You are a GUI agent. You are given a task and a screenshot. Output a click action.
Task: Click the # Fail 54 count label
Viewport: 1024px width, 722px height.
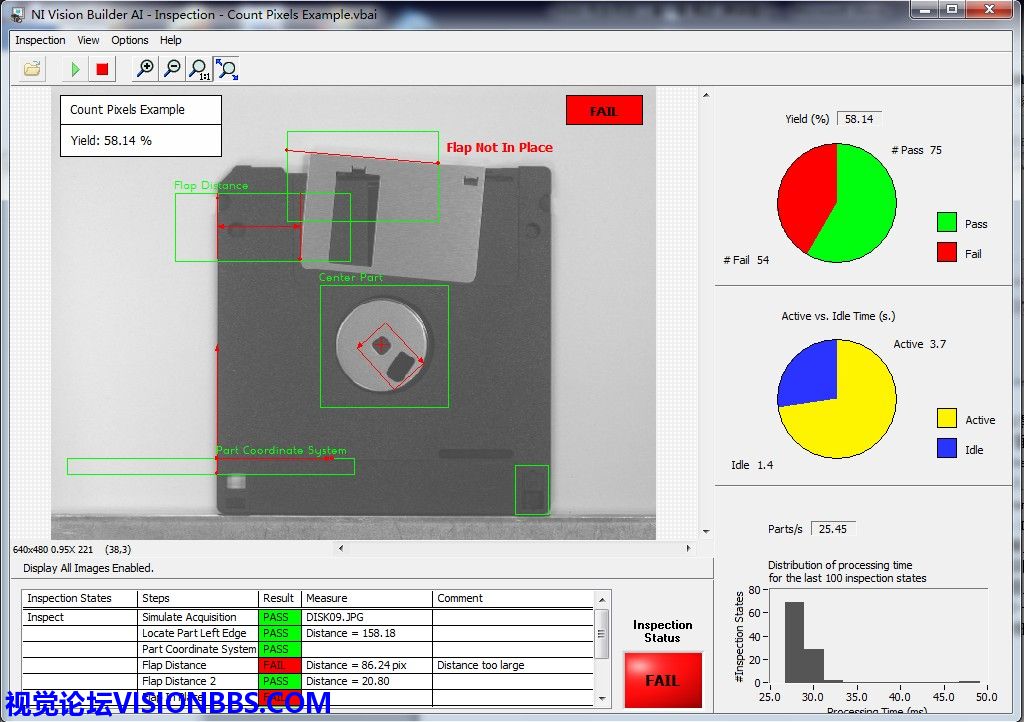[746, 260]
